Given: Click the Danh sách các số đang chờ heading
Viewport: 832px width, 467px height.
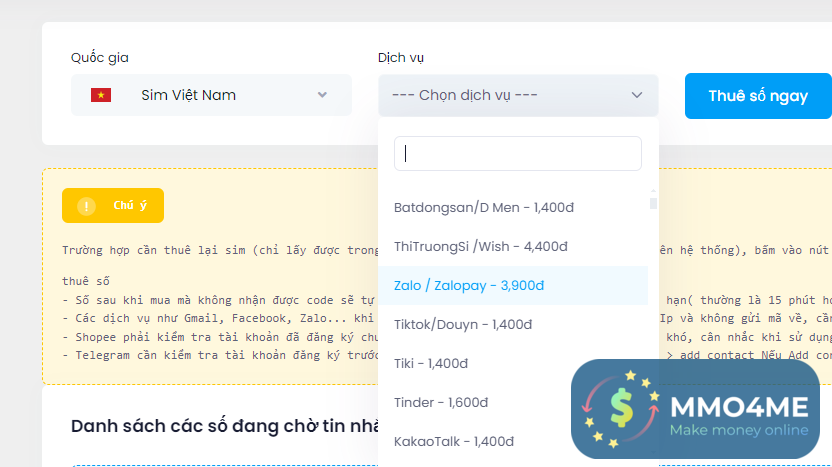Looking at the screenshot, I should point(224,426).
